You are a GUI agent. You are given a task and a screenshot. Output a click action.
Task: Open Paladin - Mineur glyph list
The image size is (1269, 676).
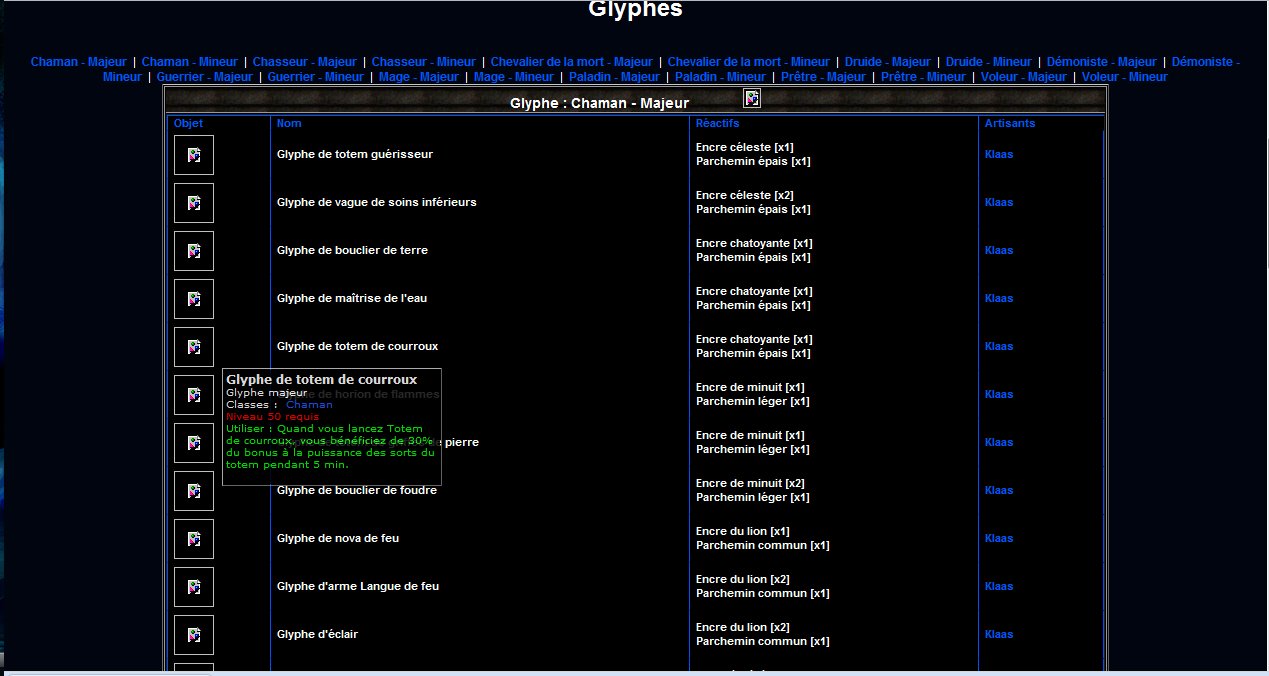click(x=720, y=77)
